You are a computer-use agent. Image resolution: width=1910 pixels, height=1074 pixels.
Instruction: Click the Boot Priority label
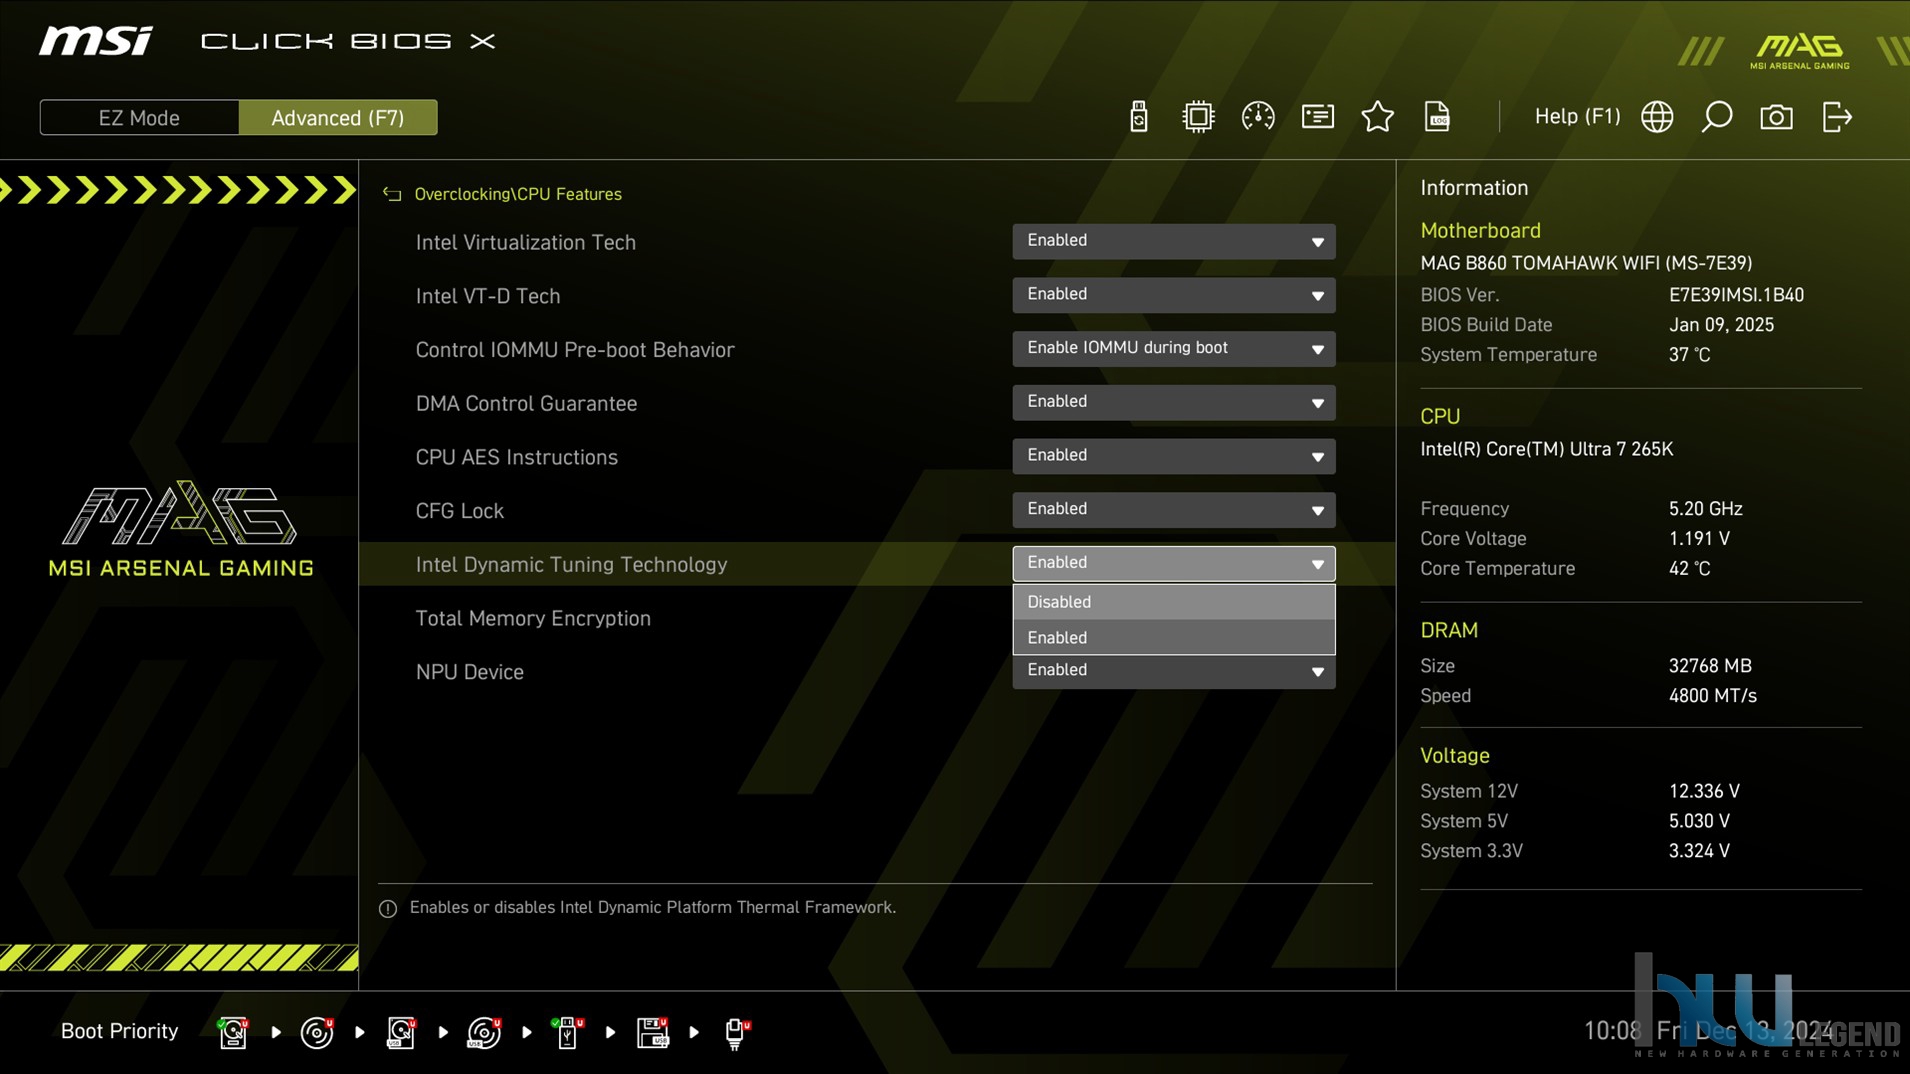[x=119, y=1031]
